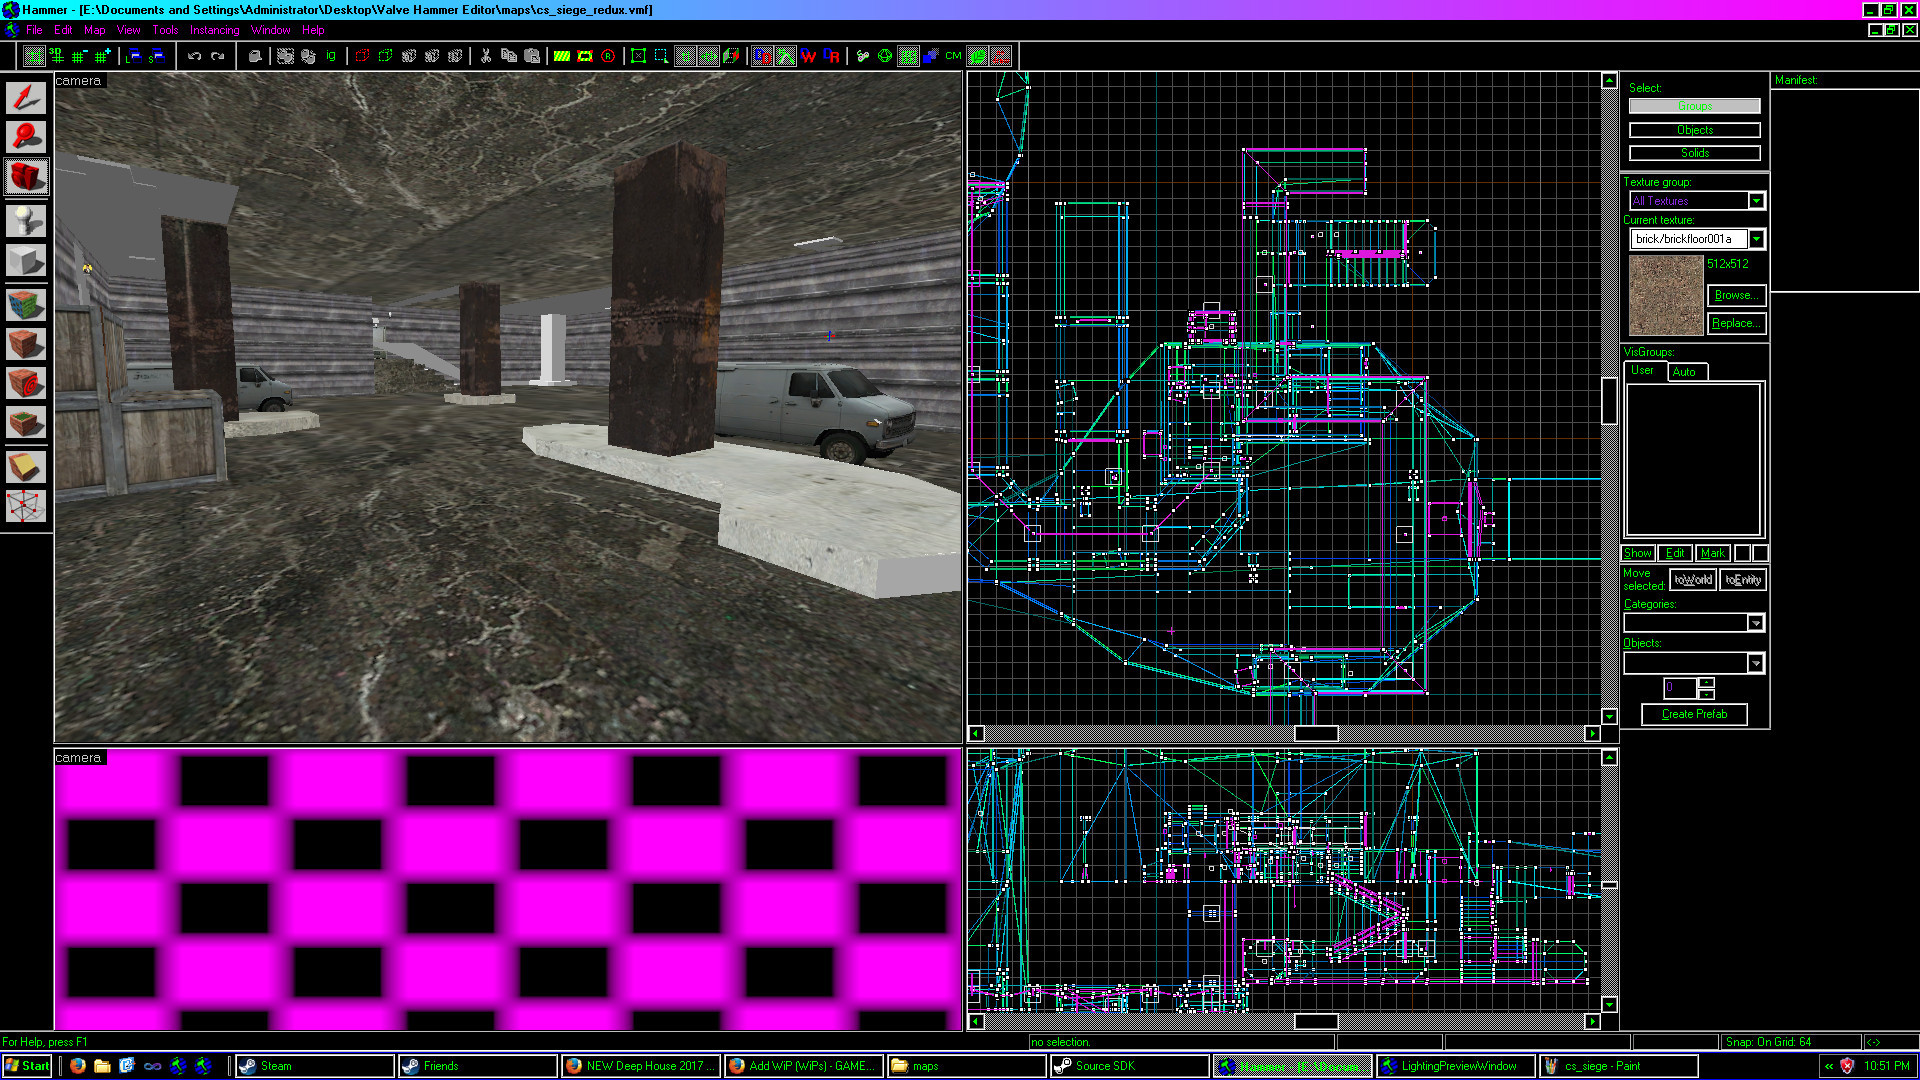Expand the Current texture dropdown
This screenshot has height=1080, width=1920.
[x=1756, y=239]
